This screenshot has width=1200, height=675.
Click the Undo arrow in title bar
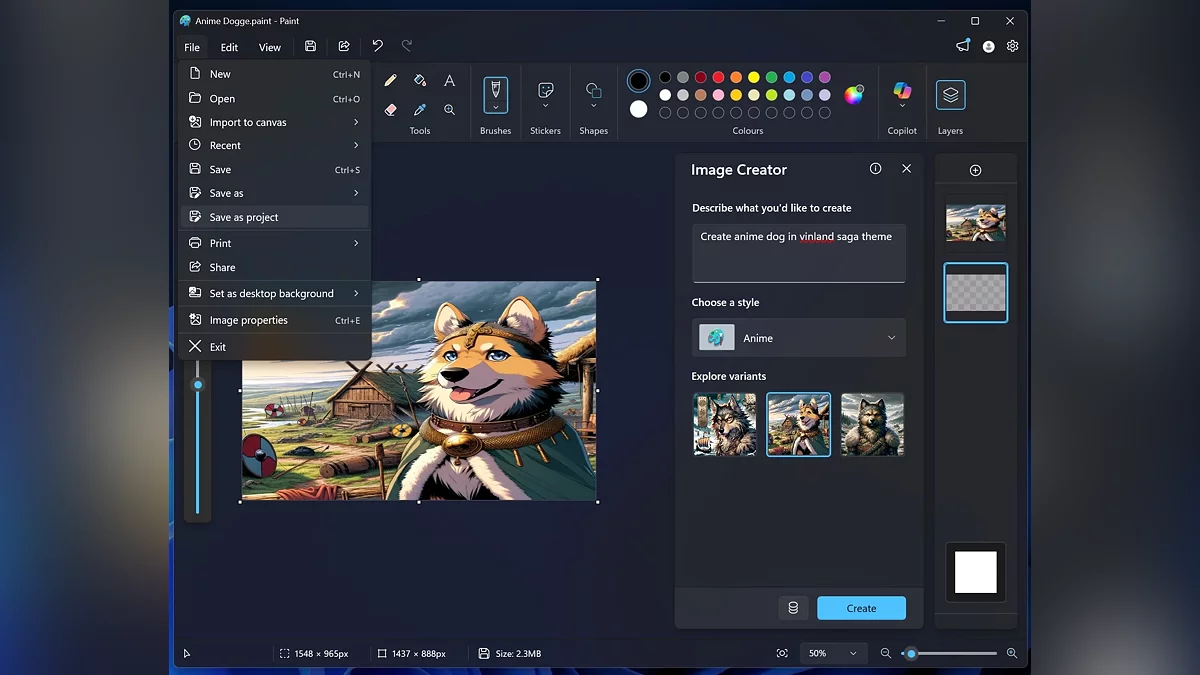(377, 46)
